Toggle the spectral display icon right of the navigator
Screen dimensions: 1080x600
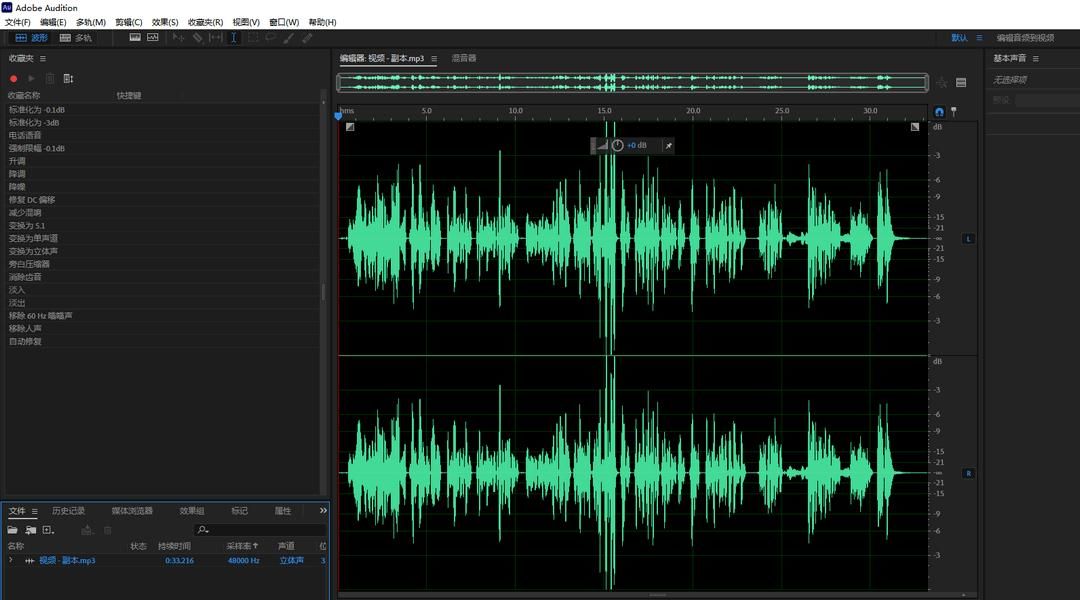(961, 83)
